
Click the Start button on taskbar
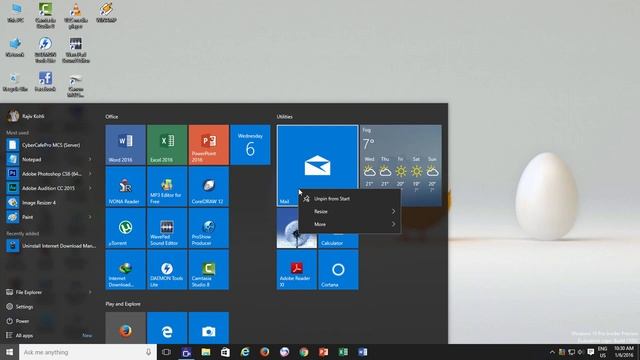pos(9,352)
